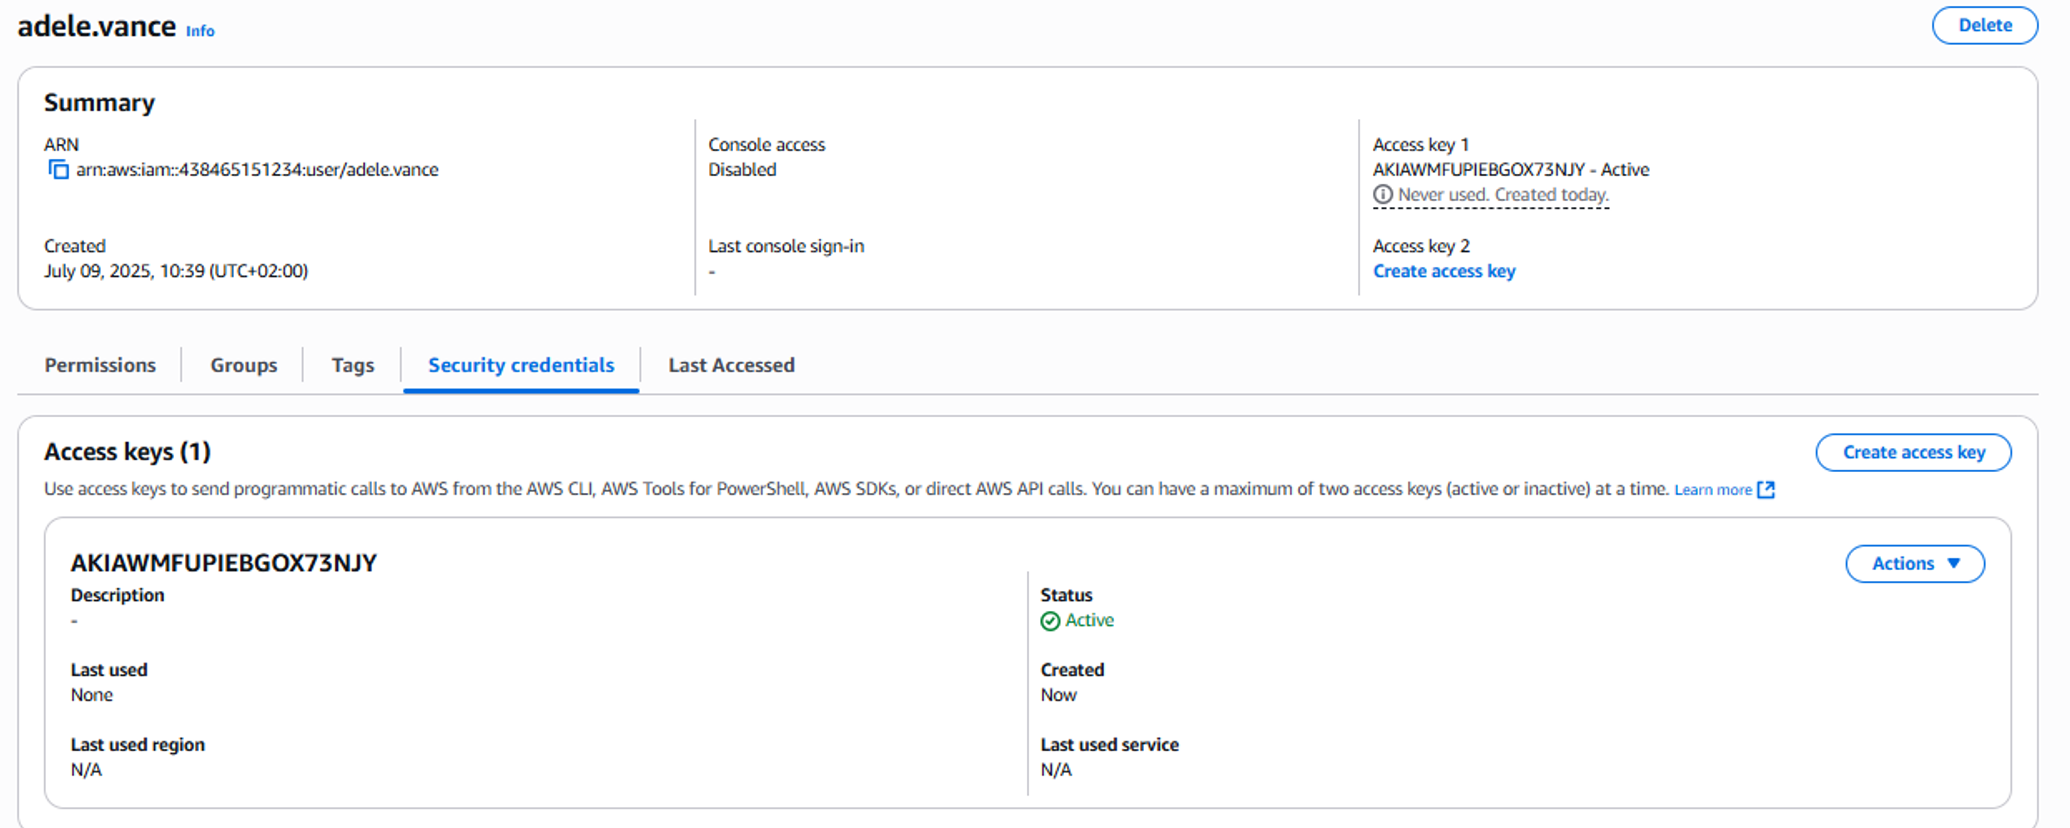Go to the Last Accessed tab

coord(731,365)
